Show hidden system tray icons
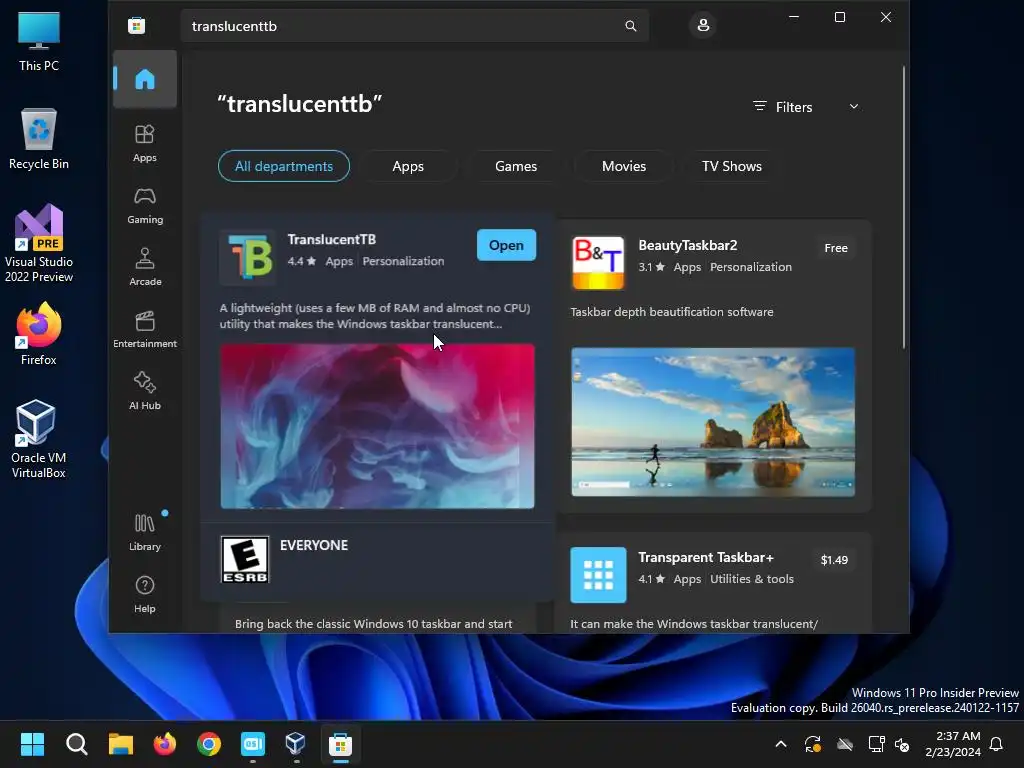This screenshot has width=1024, height=768. click(x=780, y=744)
